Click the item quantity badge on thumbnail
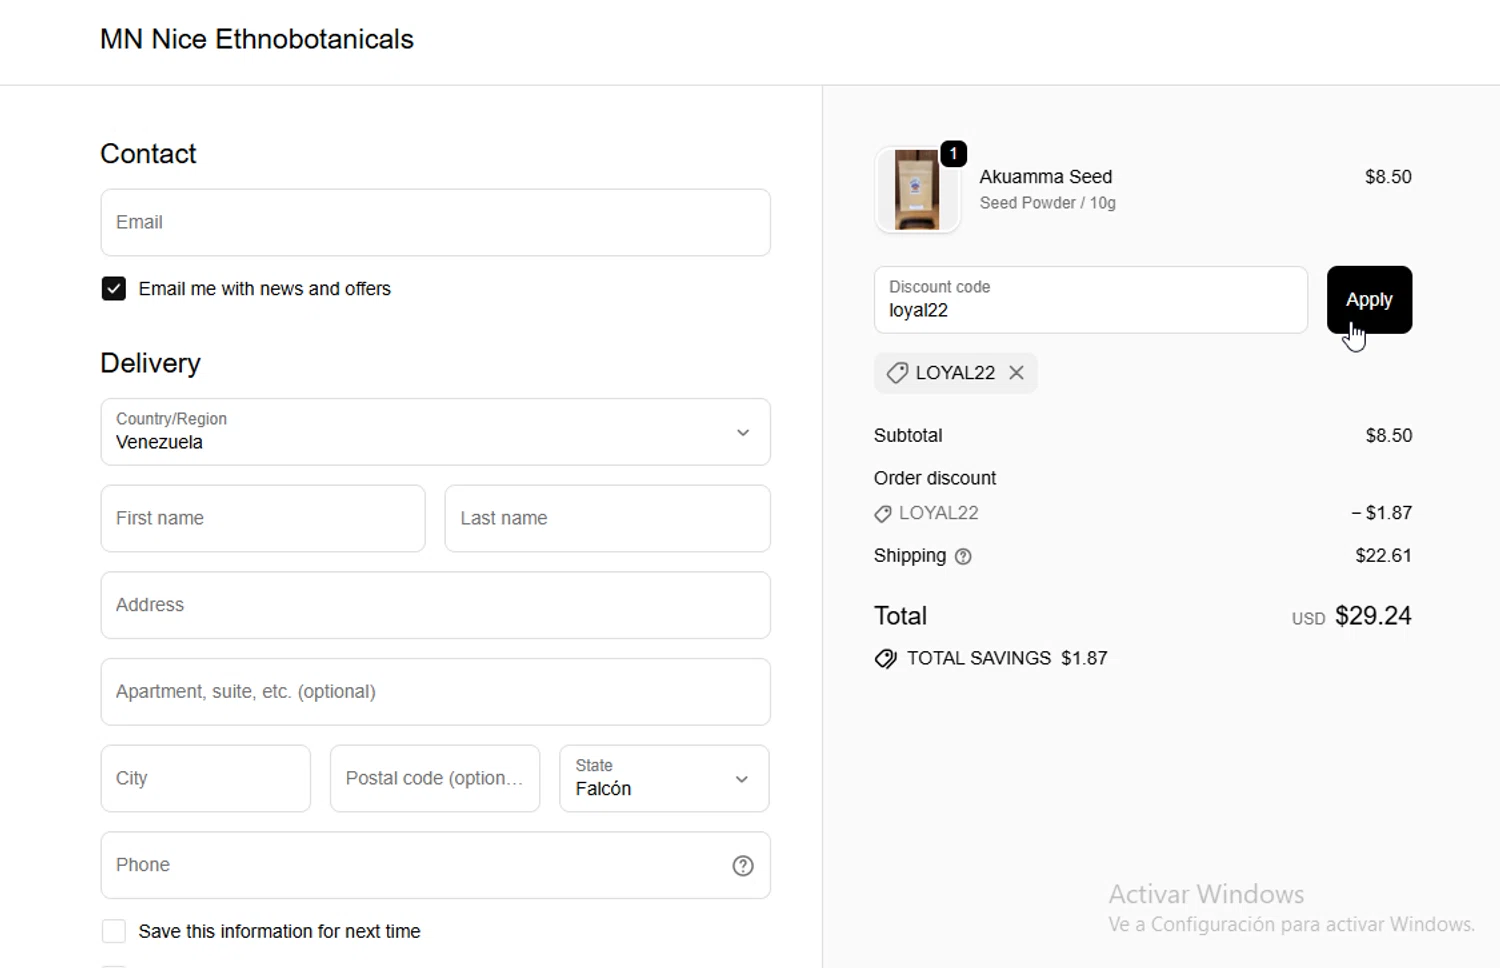The image size is (1500, 968). 954,154
